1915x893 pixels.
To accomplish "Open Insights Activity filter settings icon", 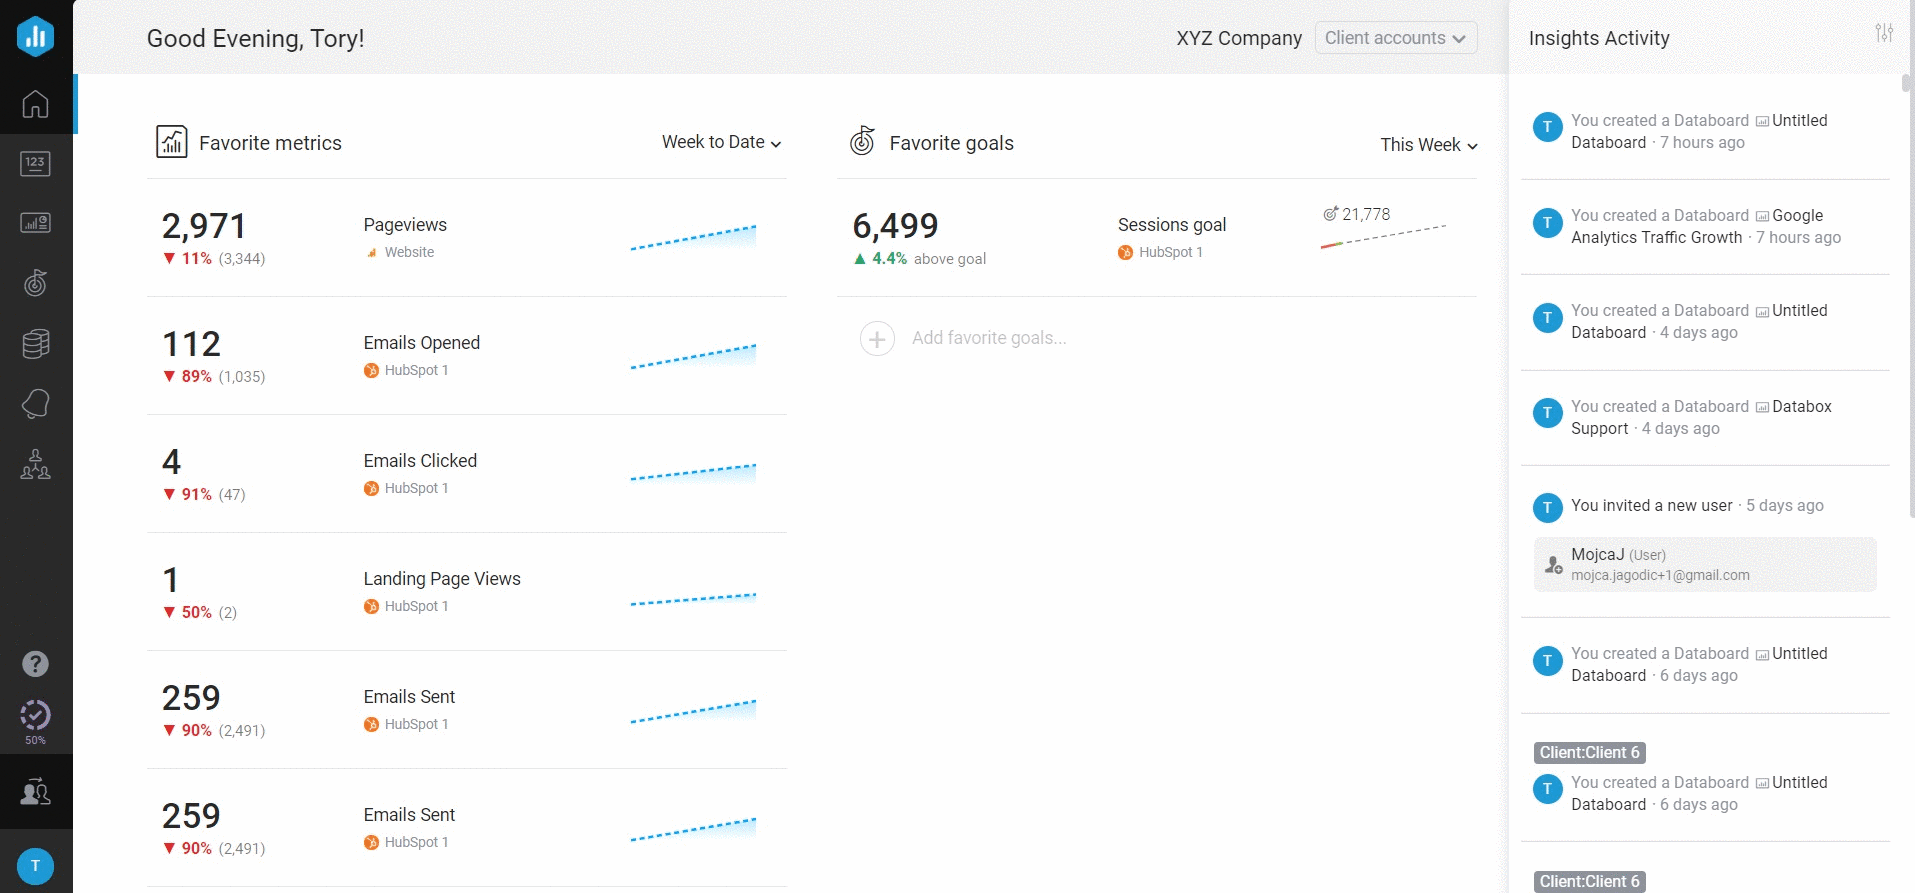I will pyautogui.click(x=1884, y=33).
